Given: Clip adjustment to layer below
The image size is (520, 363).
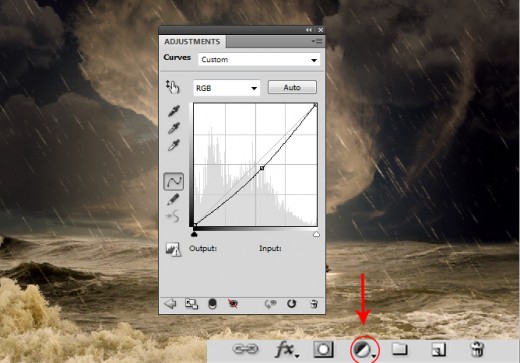Looking at the screenshot, I should 212,304.
